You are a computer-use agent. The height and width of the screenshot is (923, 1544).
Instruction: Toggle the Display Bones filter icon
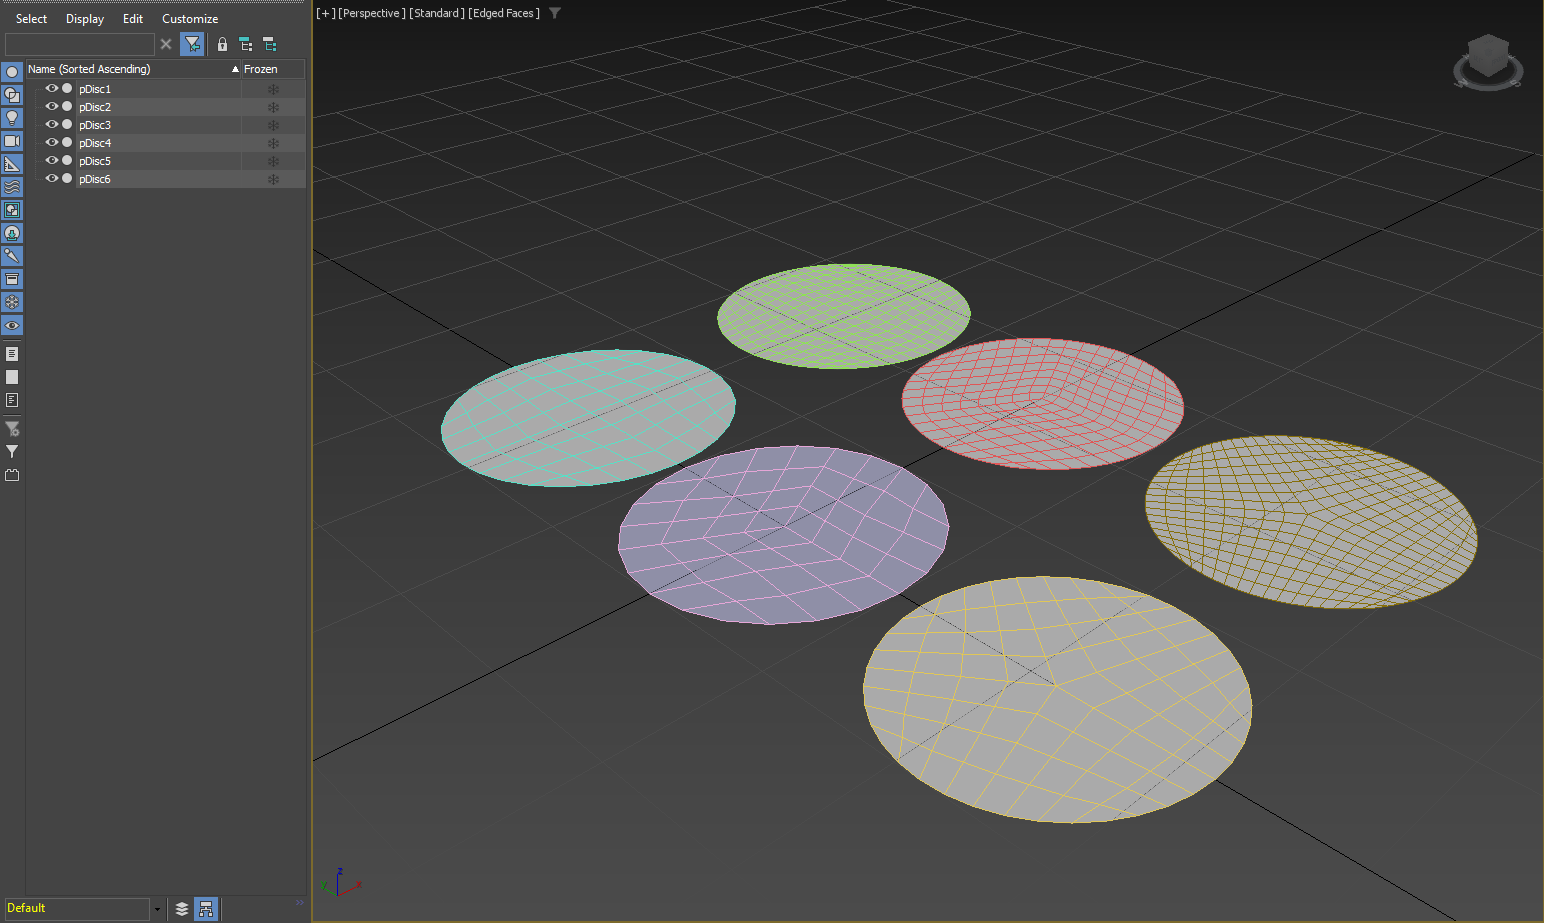[12, 256]
